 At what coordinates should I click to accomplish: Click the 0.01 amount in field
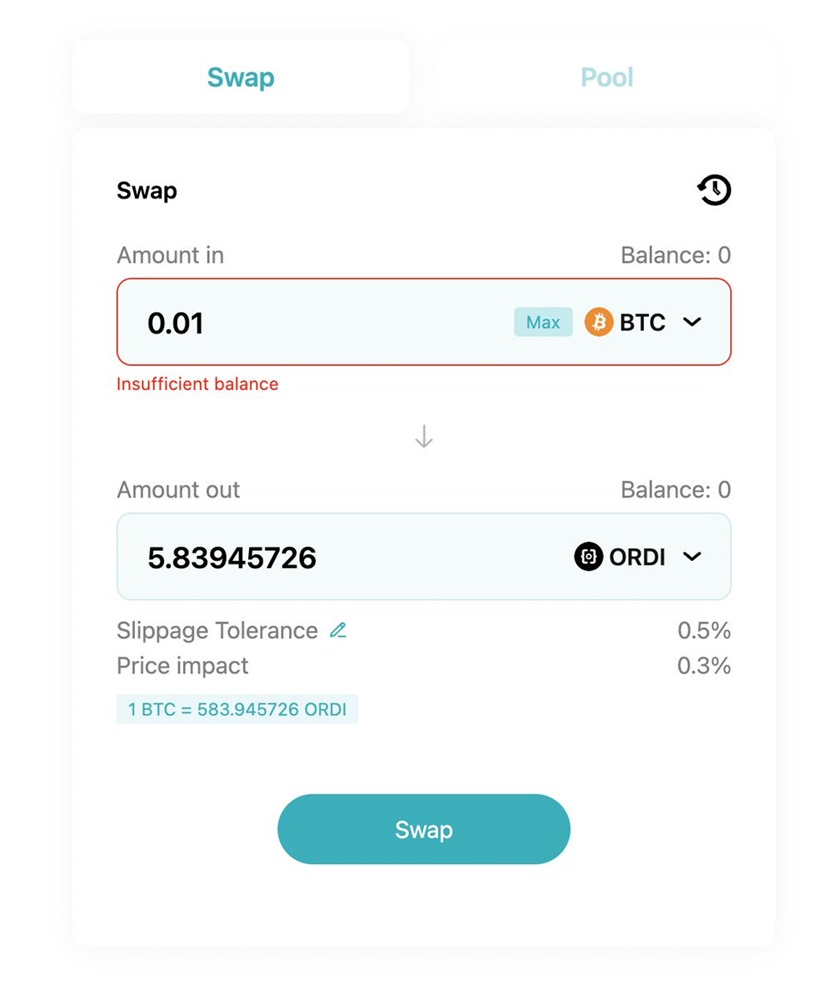coord(300,323)
